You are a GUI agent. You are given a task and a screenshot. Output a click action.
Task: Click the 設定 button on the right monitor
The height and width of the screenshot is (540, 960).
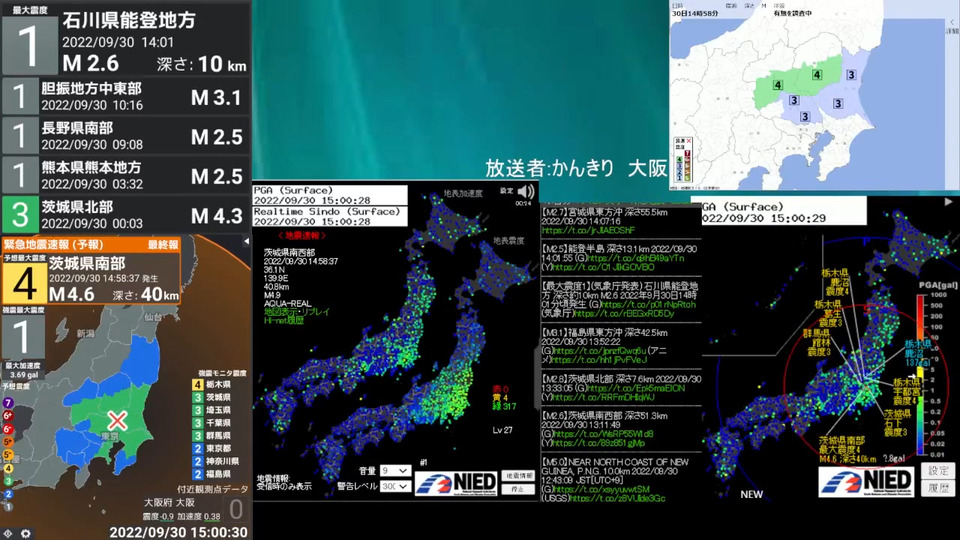pos(938,471)
